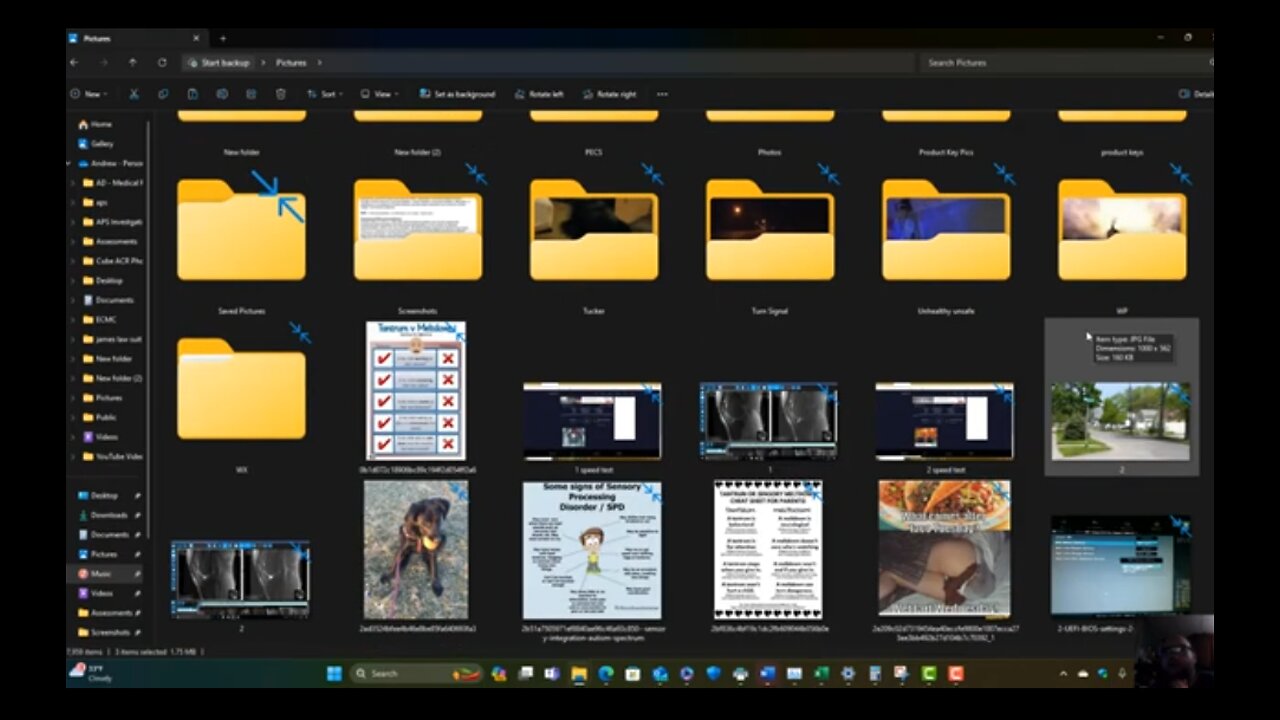The height and width of the screenshot is (720, 1280).
Task: Click the Cut scissors icon in toolbar
Action: click(133, 94)
